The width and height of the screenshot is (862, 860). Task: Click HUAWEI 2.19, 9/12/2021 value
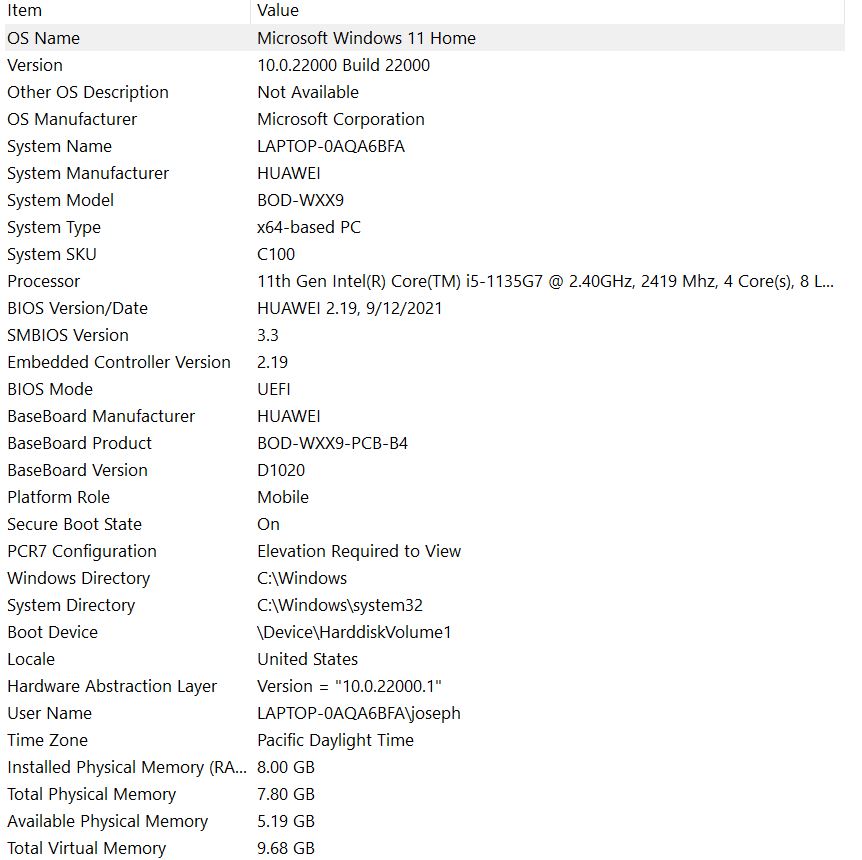click(350, 308)
